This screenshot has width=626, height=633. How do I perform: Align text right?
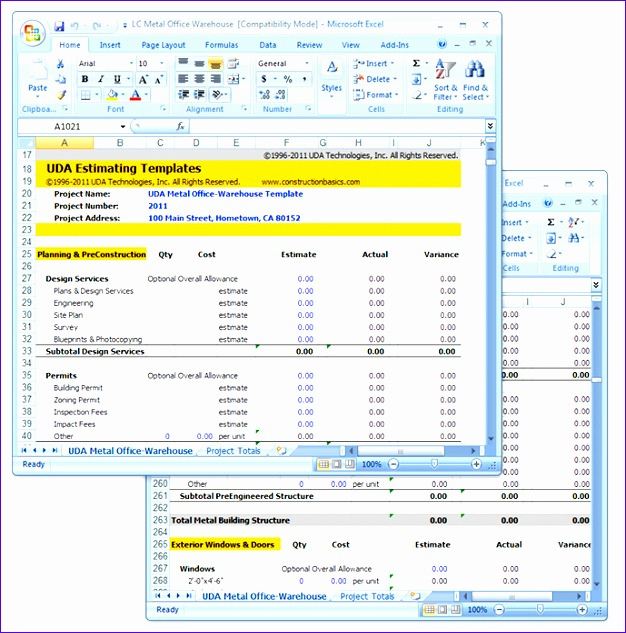point(216,79)
